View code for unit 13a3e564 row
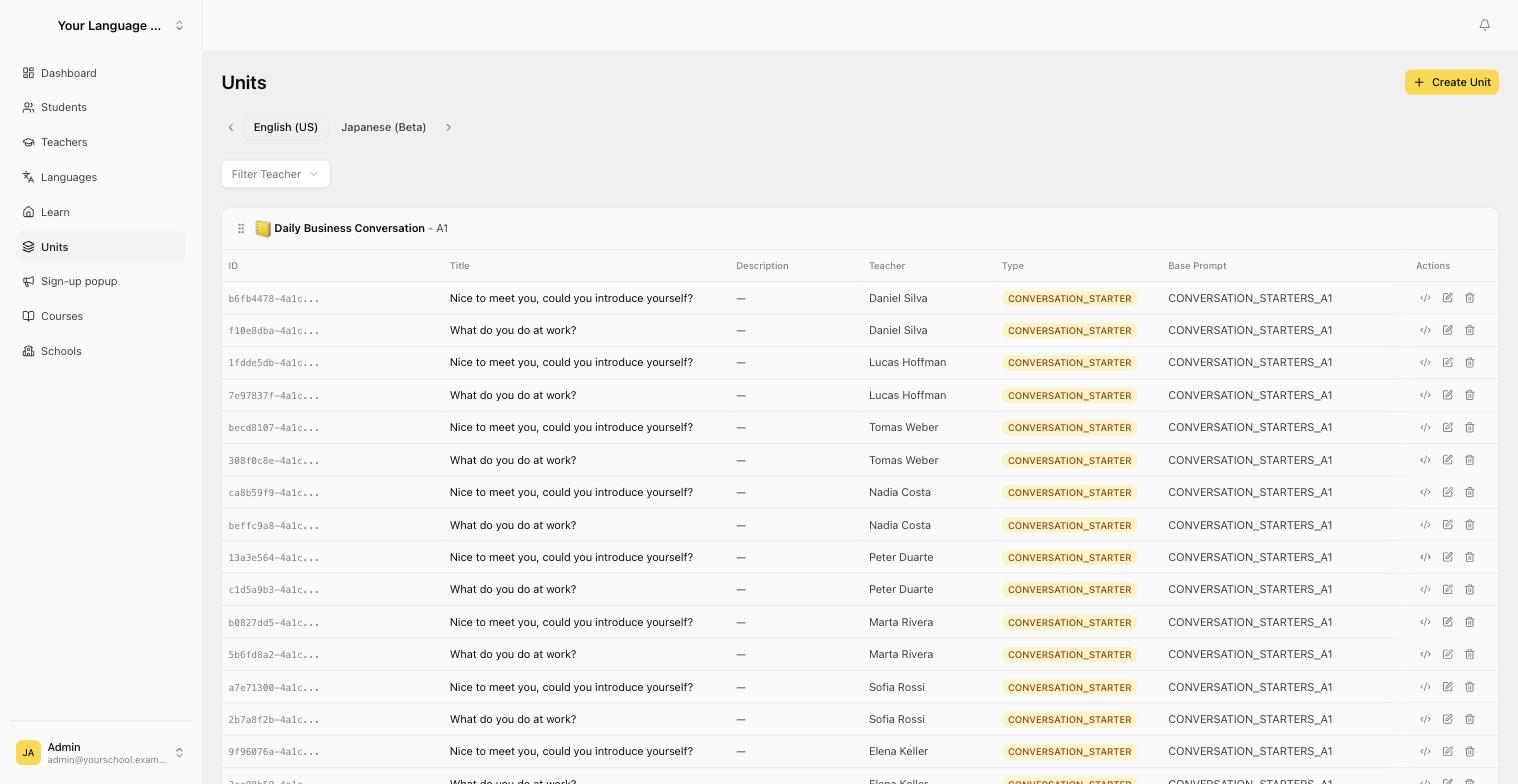Screen dimensions: 1518x784 pos(1425,557)
